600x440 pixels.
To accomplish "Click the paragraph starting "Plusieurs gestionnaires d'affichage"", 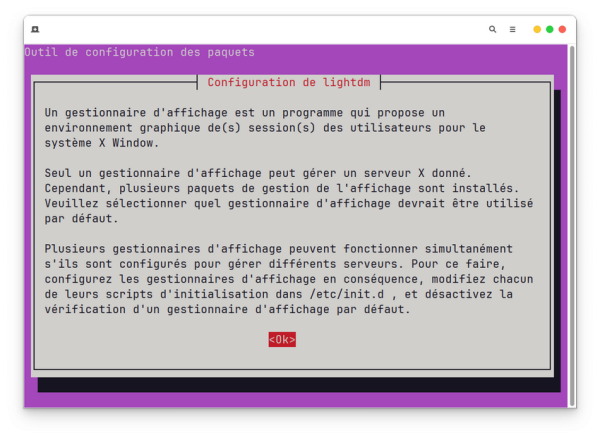I will (280, 279).
